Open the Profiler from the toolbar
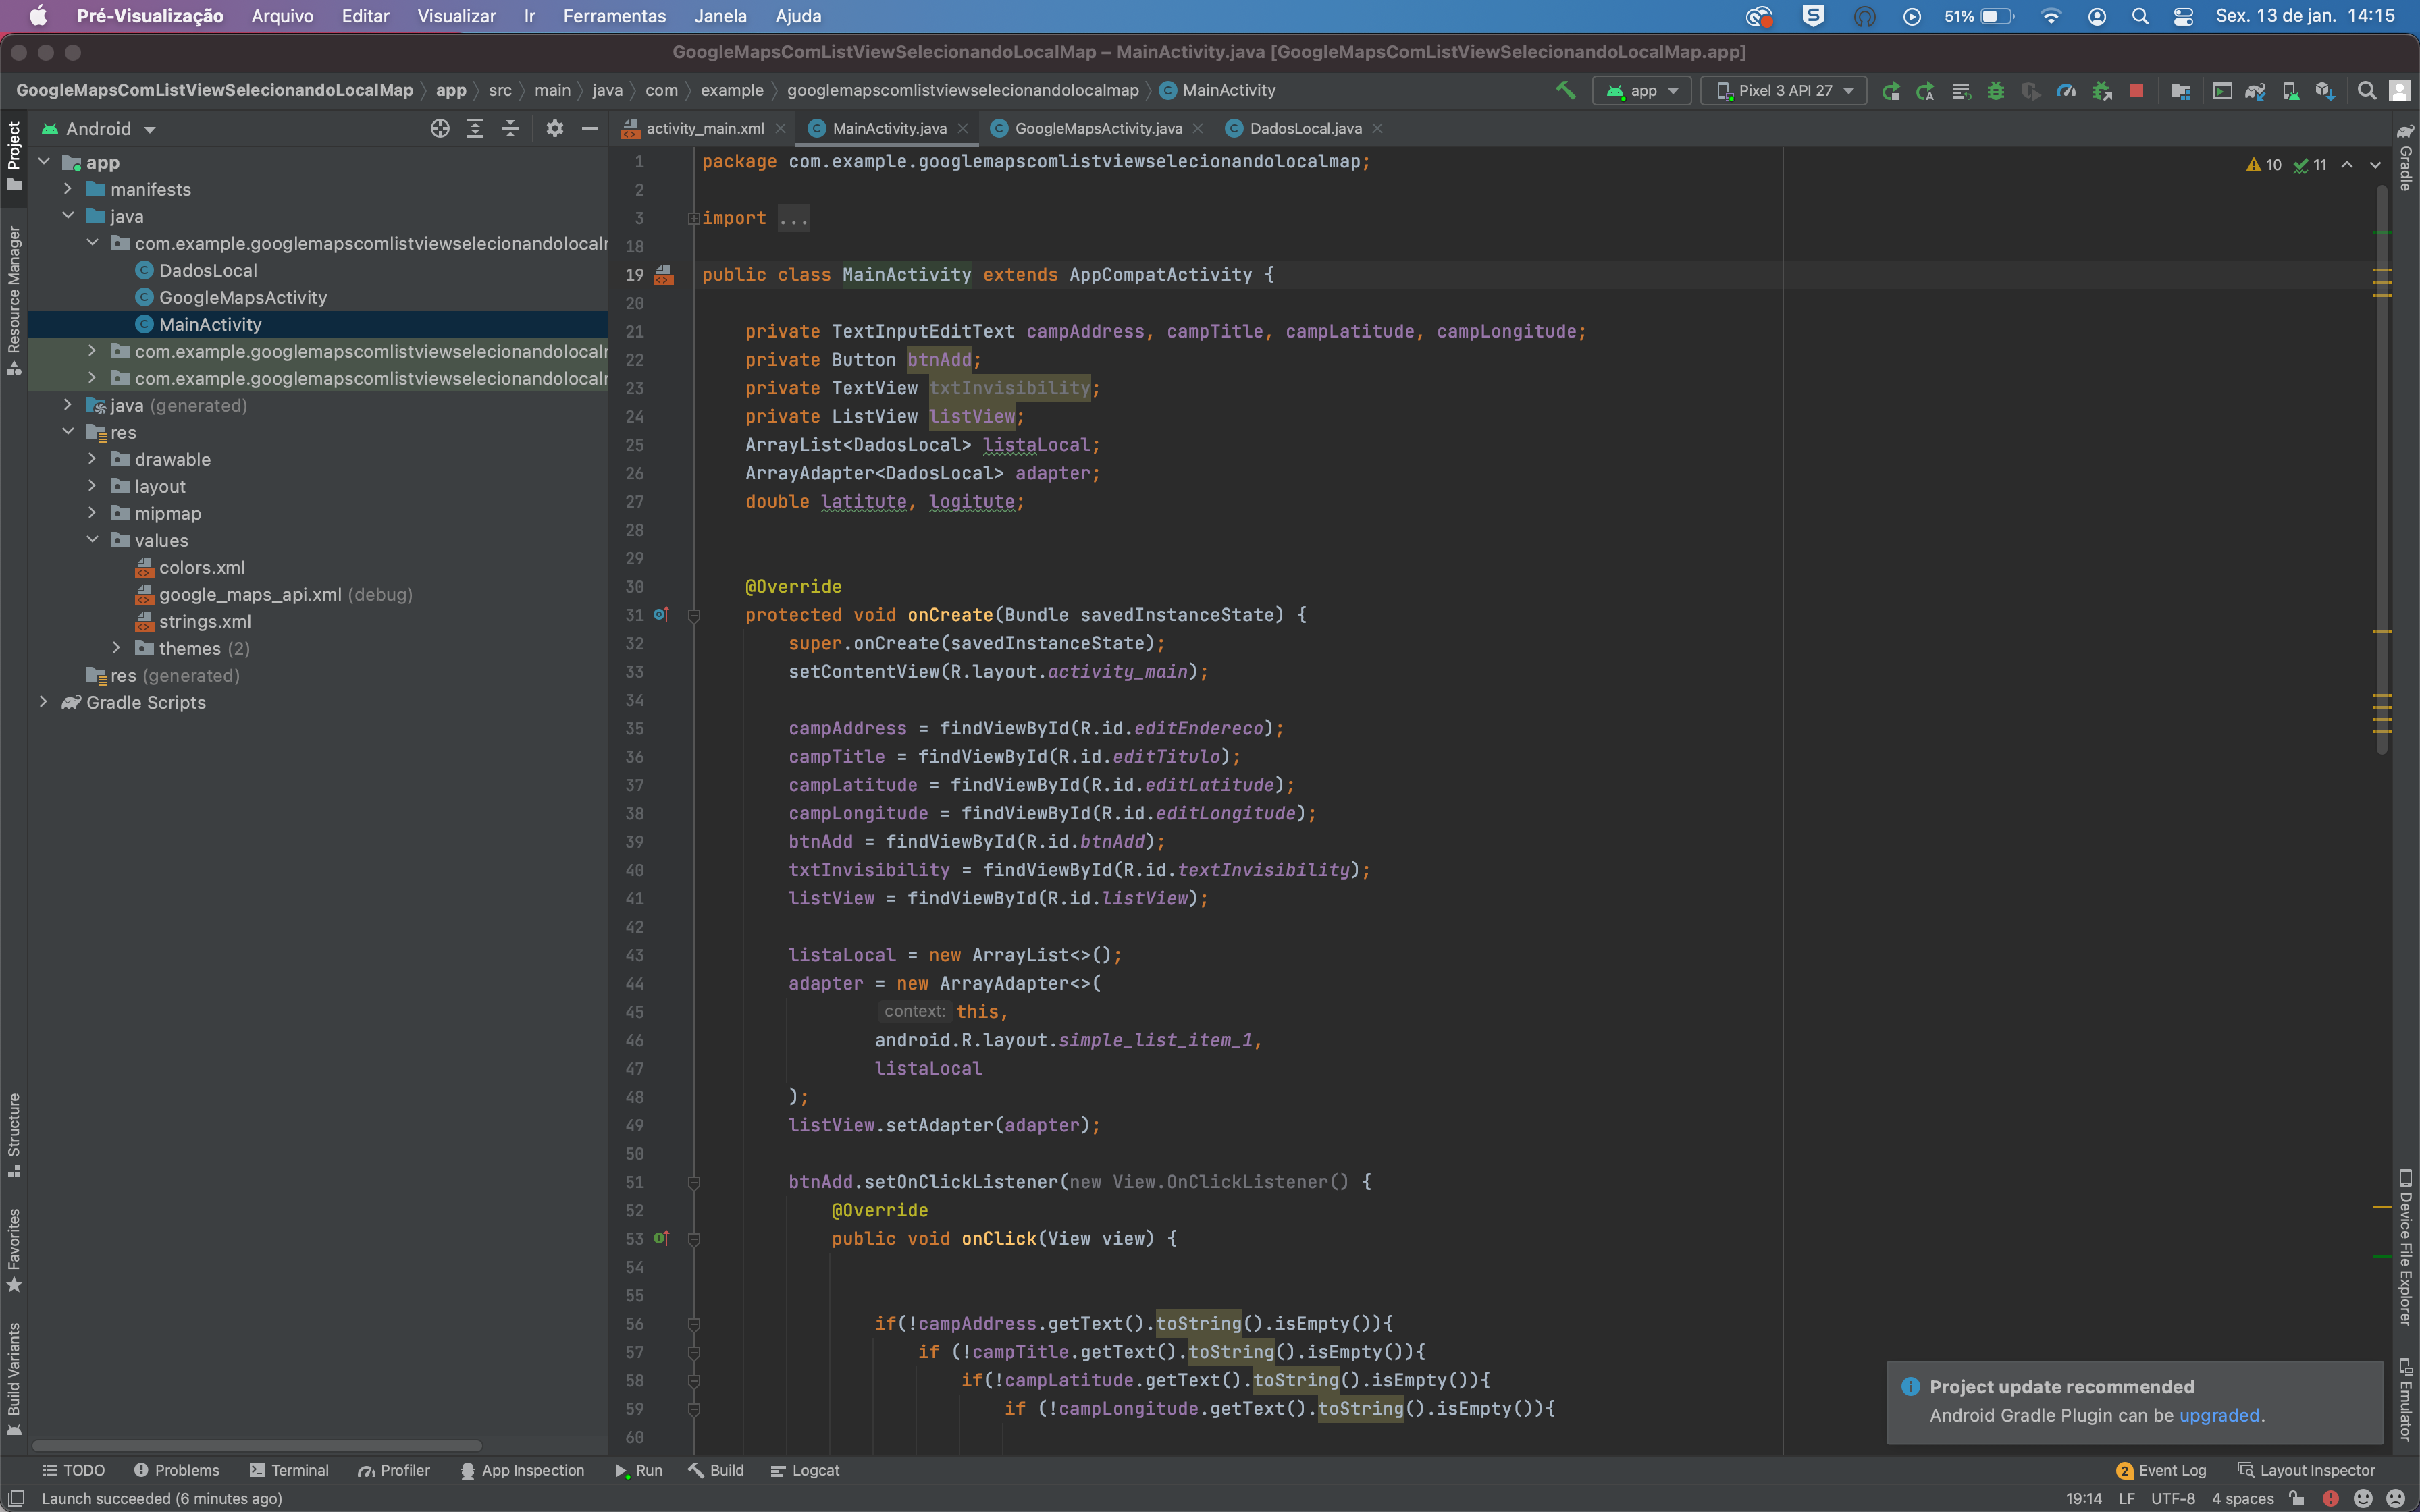Viewport: 2420px width, 1512px height. tap(2067, 90)
